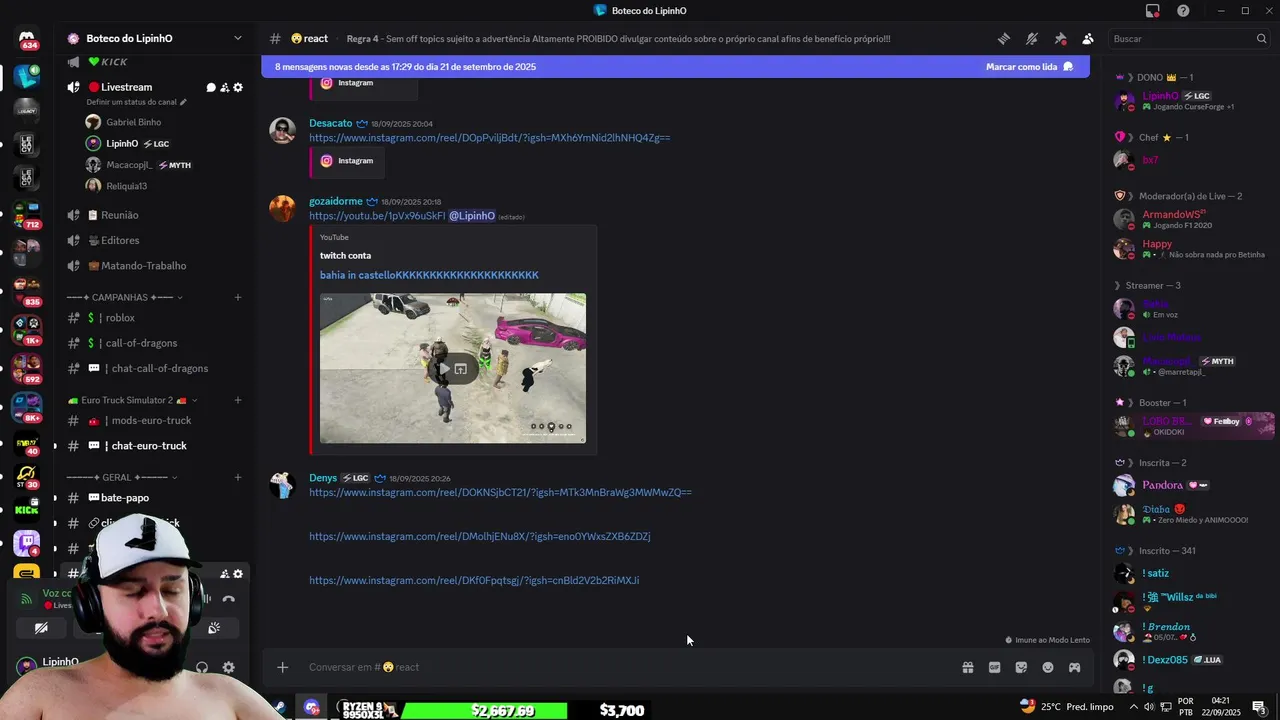Open Livestream channel chat bubble icon
This screenshot has width=1280, height=720.
(211, 88)
